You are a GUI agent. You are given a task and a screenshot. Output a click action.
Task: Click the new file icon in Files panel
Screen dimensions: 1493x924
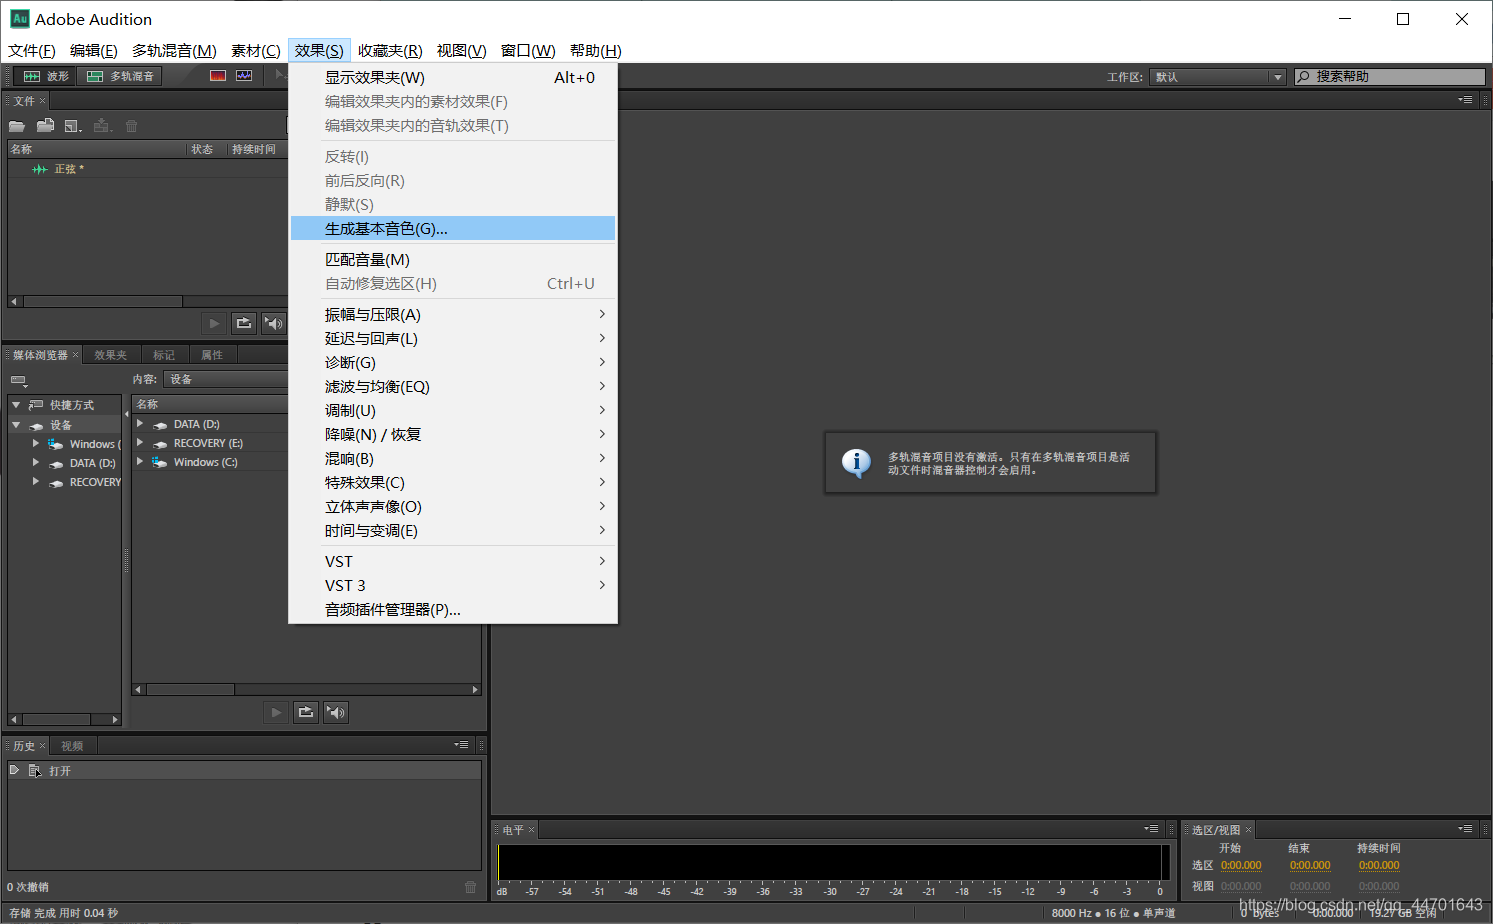[72, 126]
